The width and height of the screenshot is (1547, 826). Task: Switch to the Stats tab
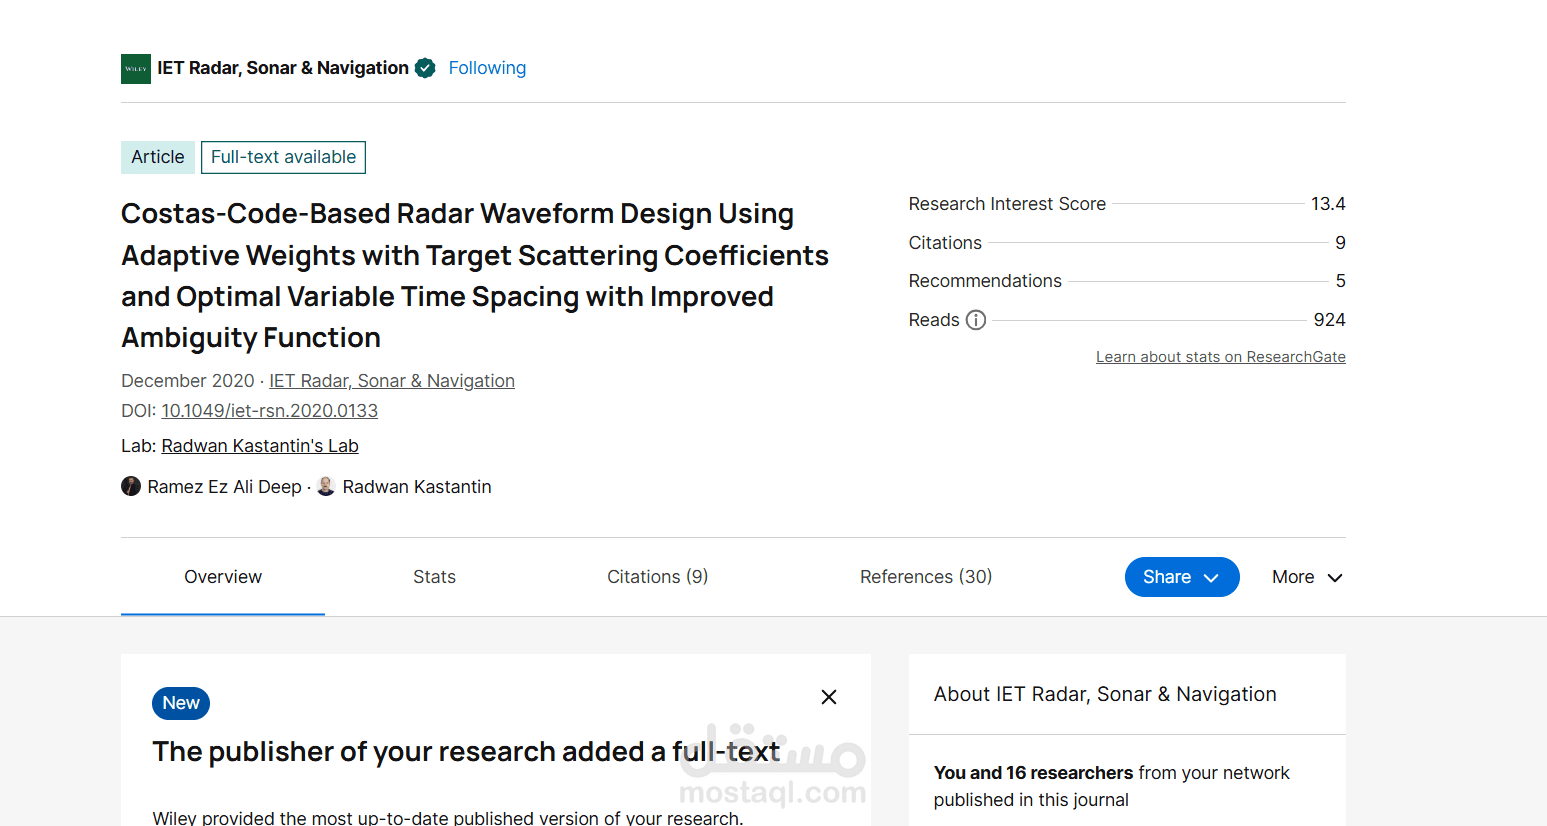pyautogui.click(x=434, y=577)
